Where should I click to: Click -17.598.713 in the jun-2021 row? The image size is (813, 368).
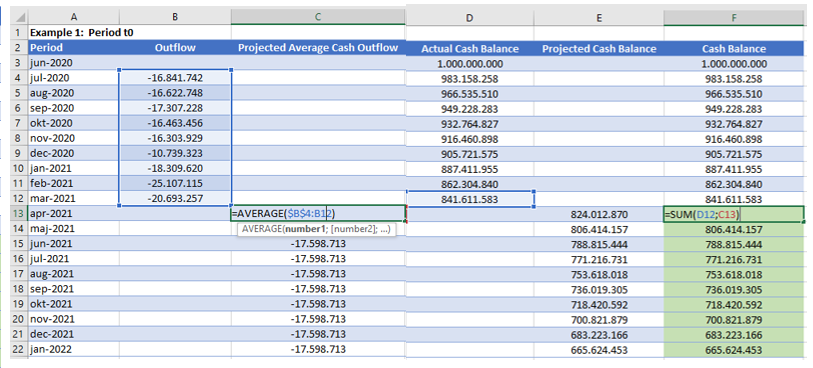(318, 243)
